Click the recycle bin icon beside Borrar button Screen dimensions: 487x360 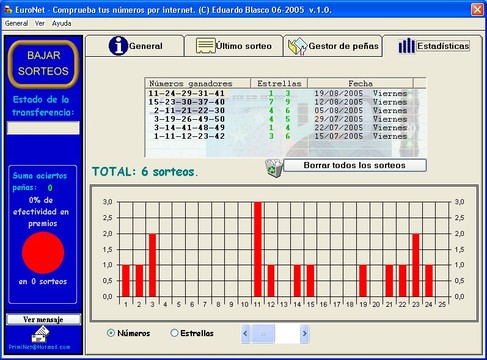274,168
